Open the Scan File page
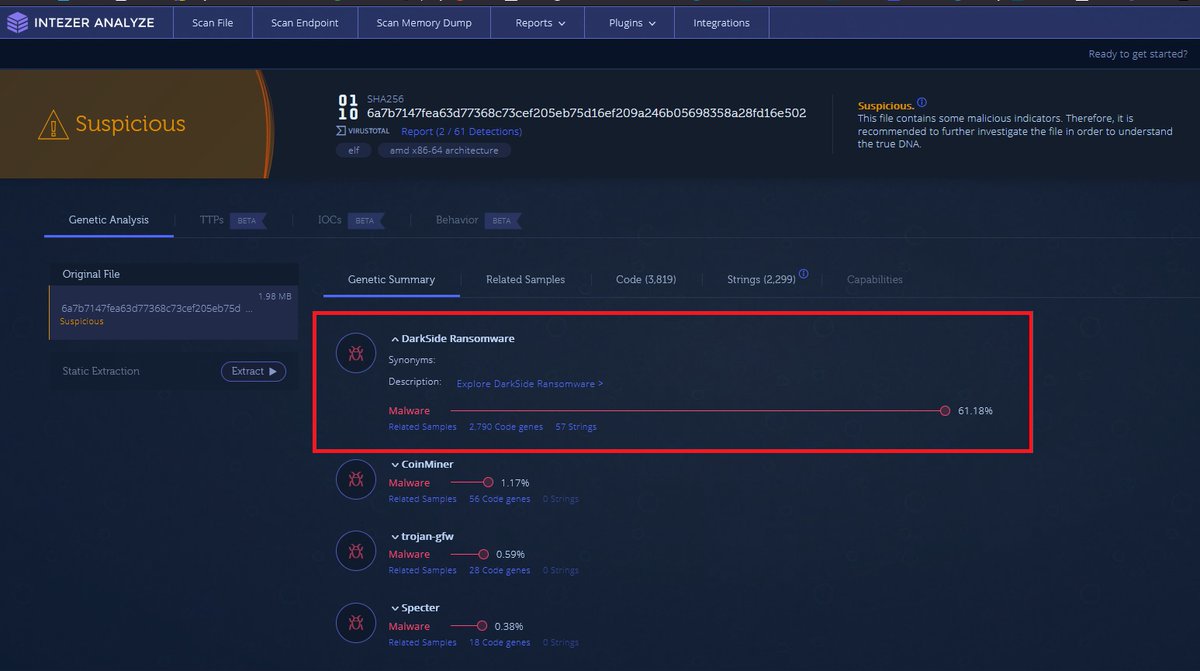This screenshot has height=671, width=1200. (213, 22)
